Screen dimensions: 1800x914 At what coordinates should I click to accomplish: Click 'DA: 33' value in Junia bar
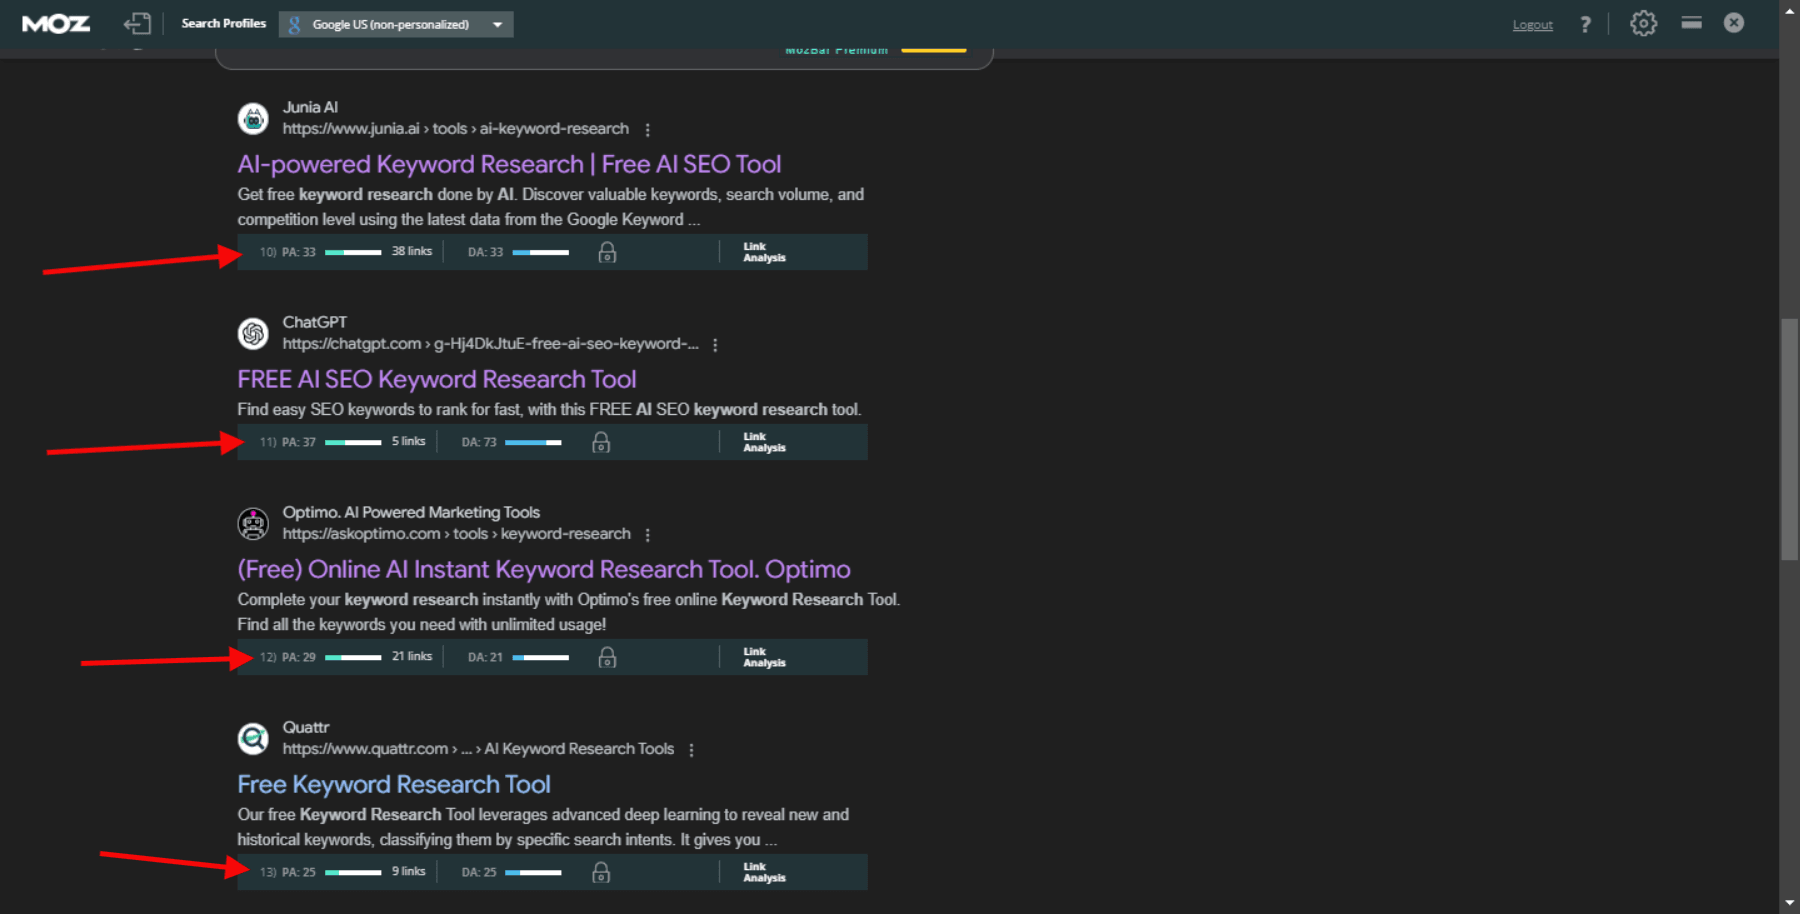[485, 252]
